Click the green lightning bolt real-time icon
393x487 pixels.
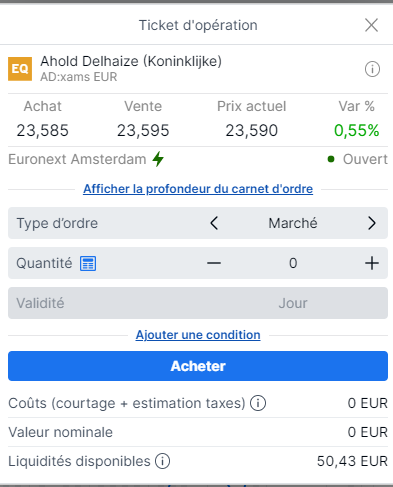158,159
